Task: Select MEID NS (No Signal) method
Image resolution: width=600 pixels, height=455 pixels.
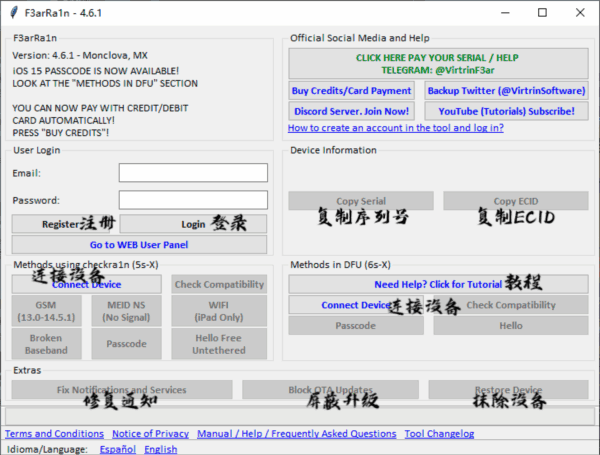Action: point(126,311)
